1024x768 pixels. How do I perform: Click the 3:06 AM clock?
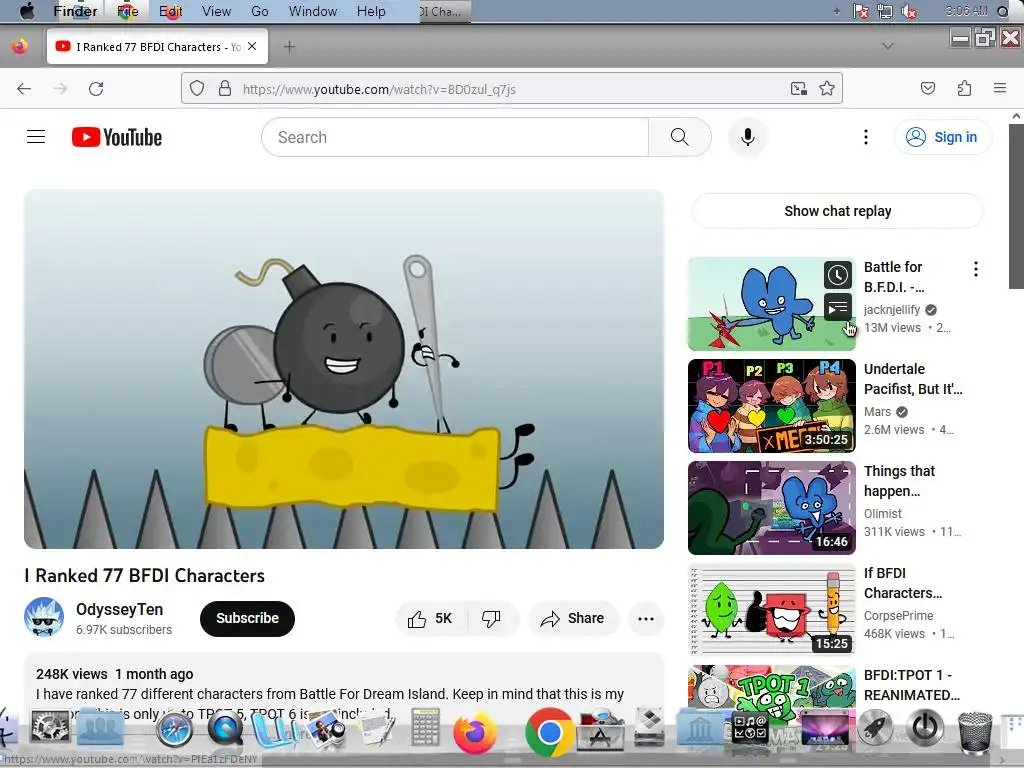(x=966, y=11)
